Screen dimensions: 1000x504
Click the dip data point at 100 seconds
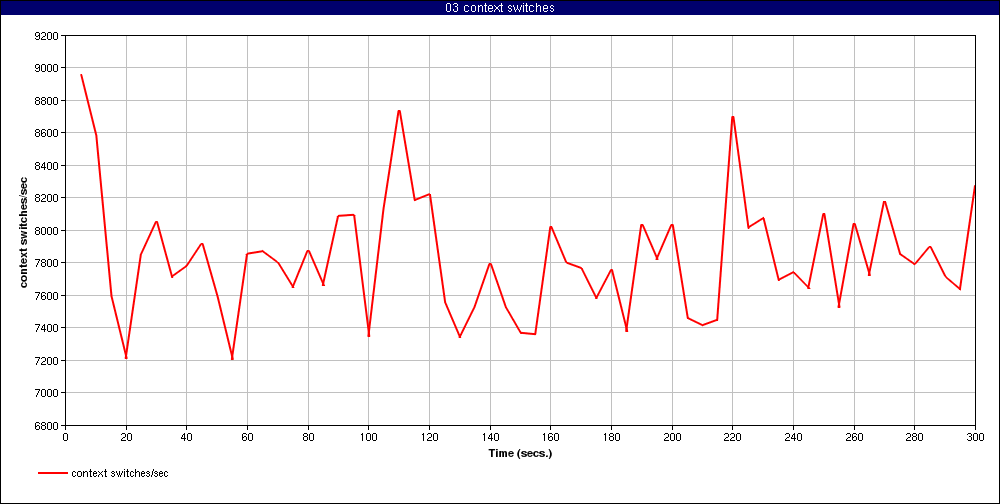click(369, 336)
